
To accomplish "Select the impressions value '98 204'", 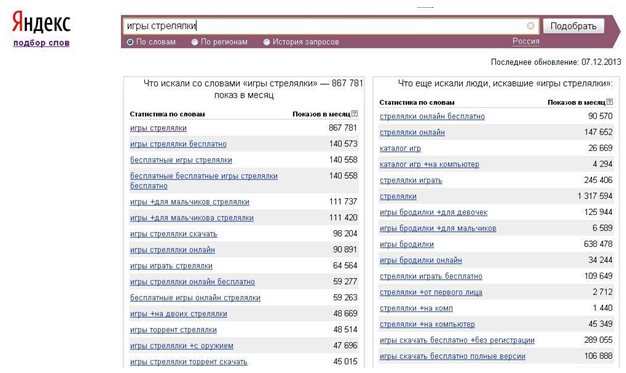I will click(345, 234).
